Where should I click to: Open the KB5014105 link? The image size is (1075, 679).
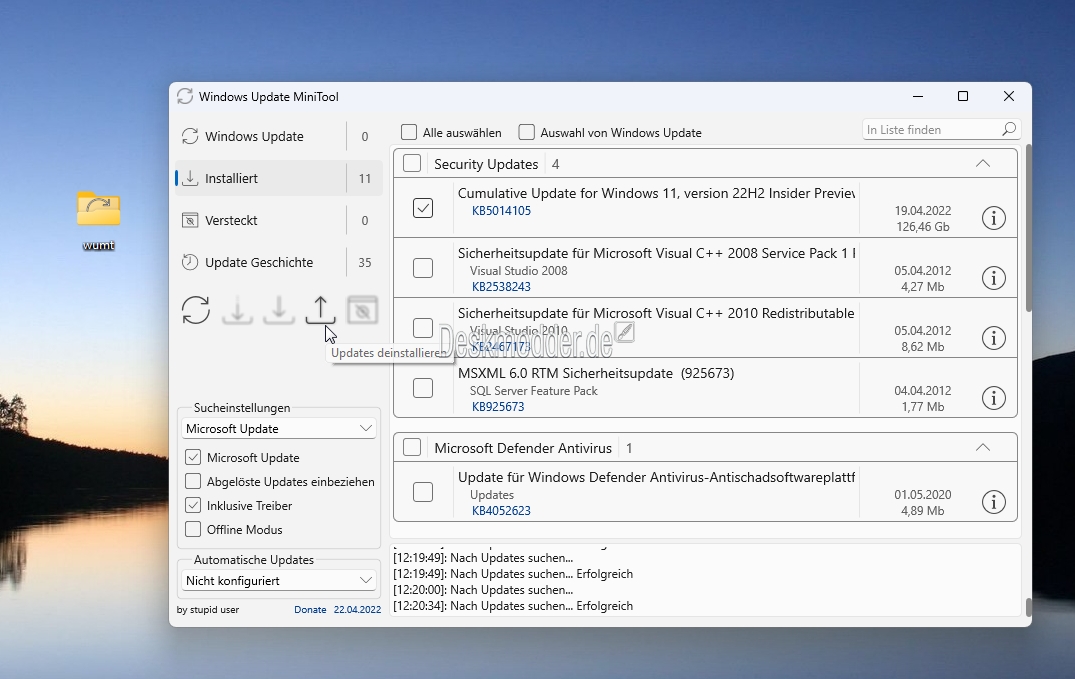[501, 211]
